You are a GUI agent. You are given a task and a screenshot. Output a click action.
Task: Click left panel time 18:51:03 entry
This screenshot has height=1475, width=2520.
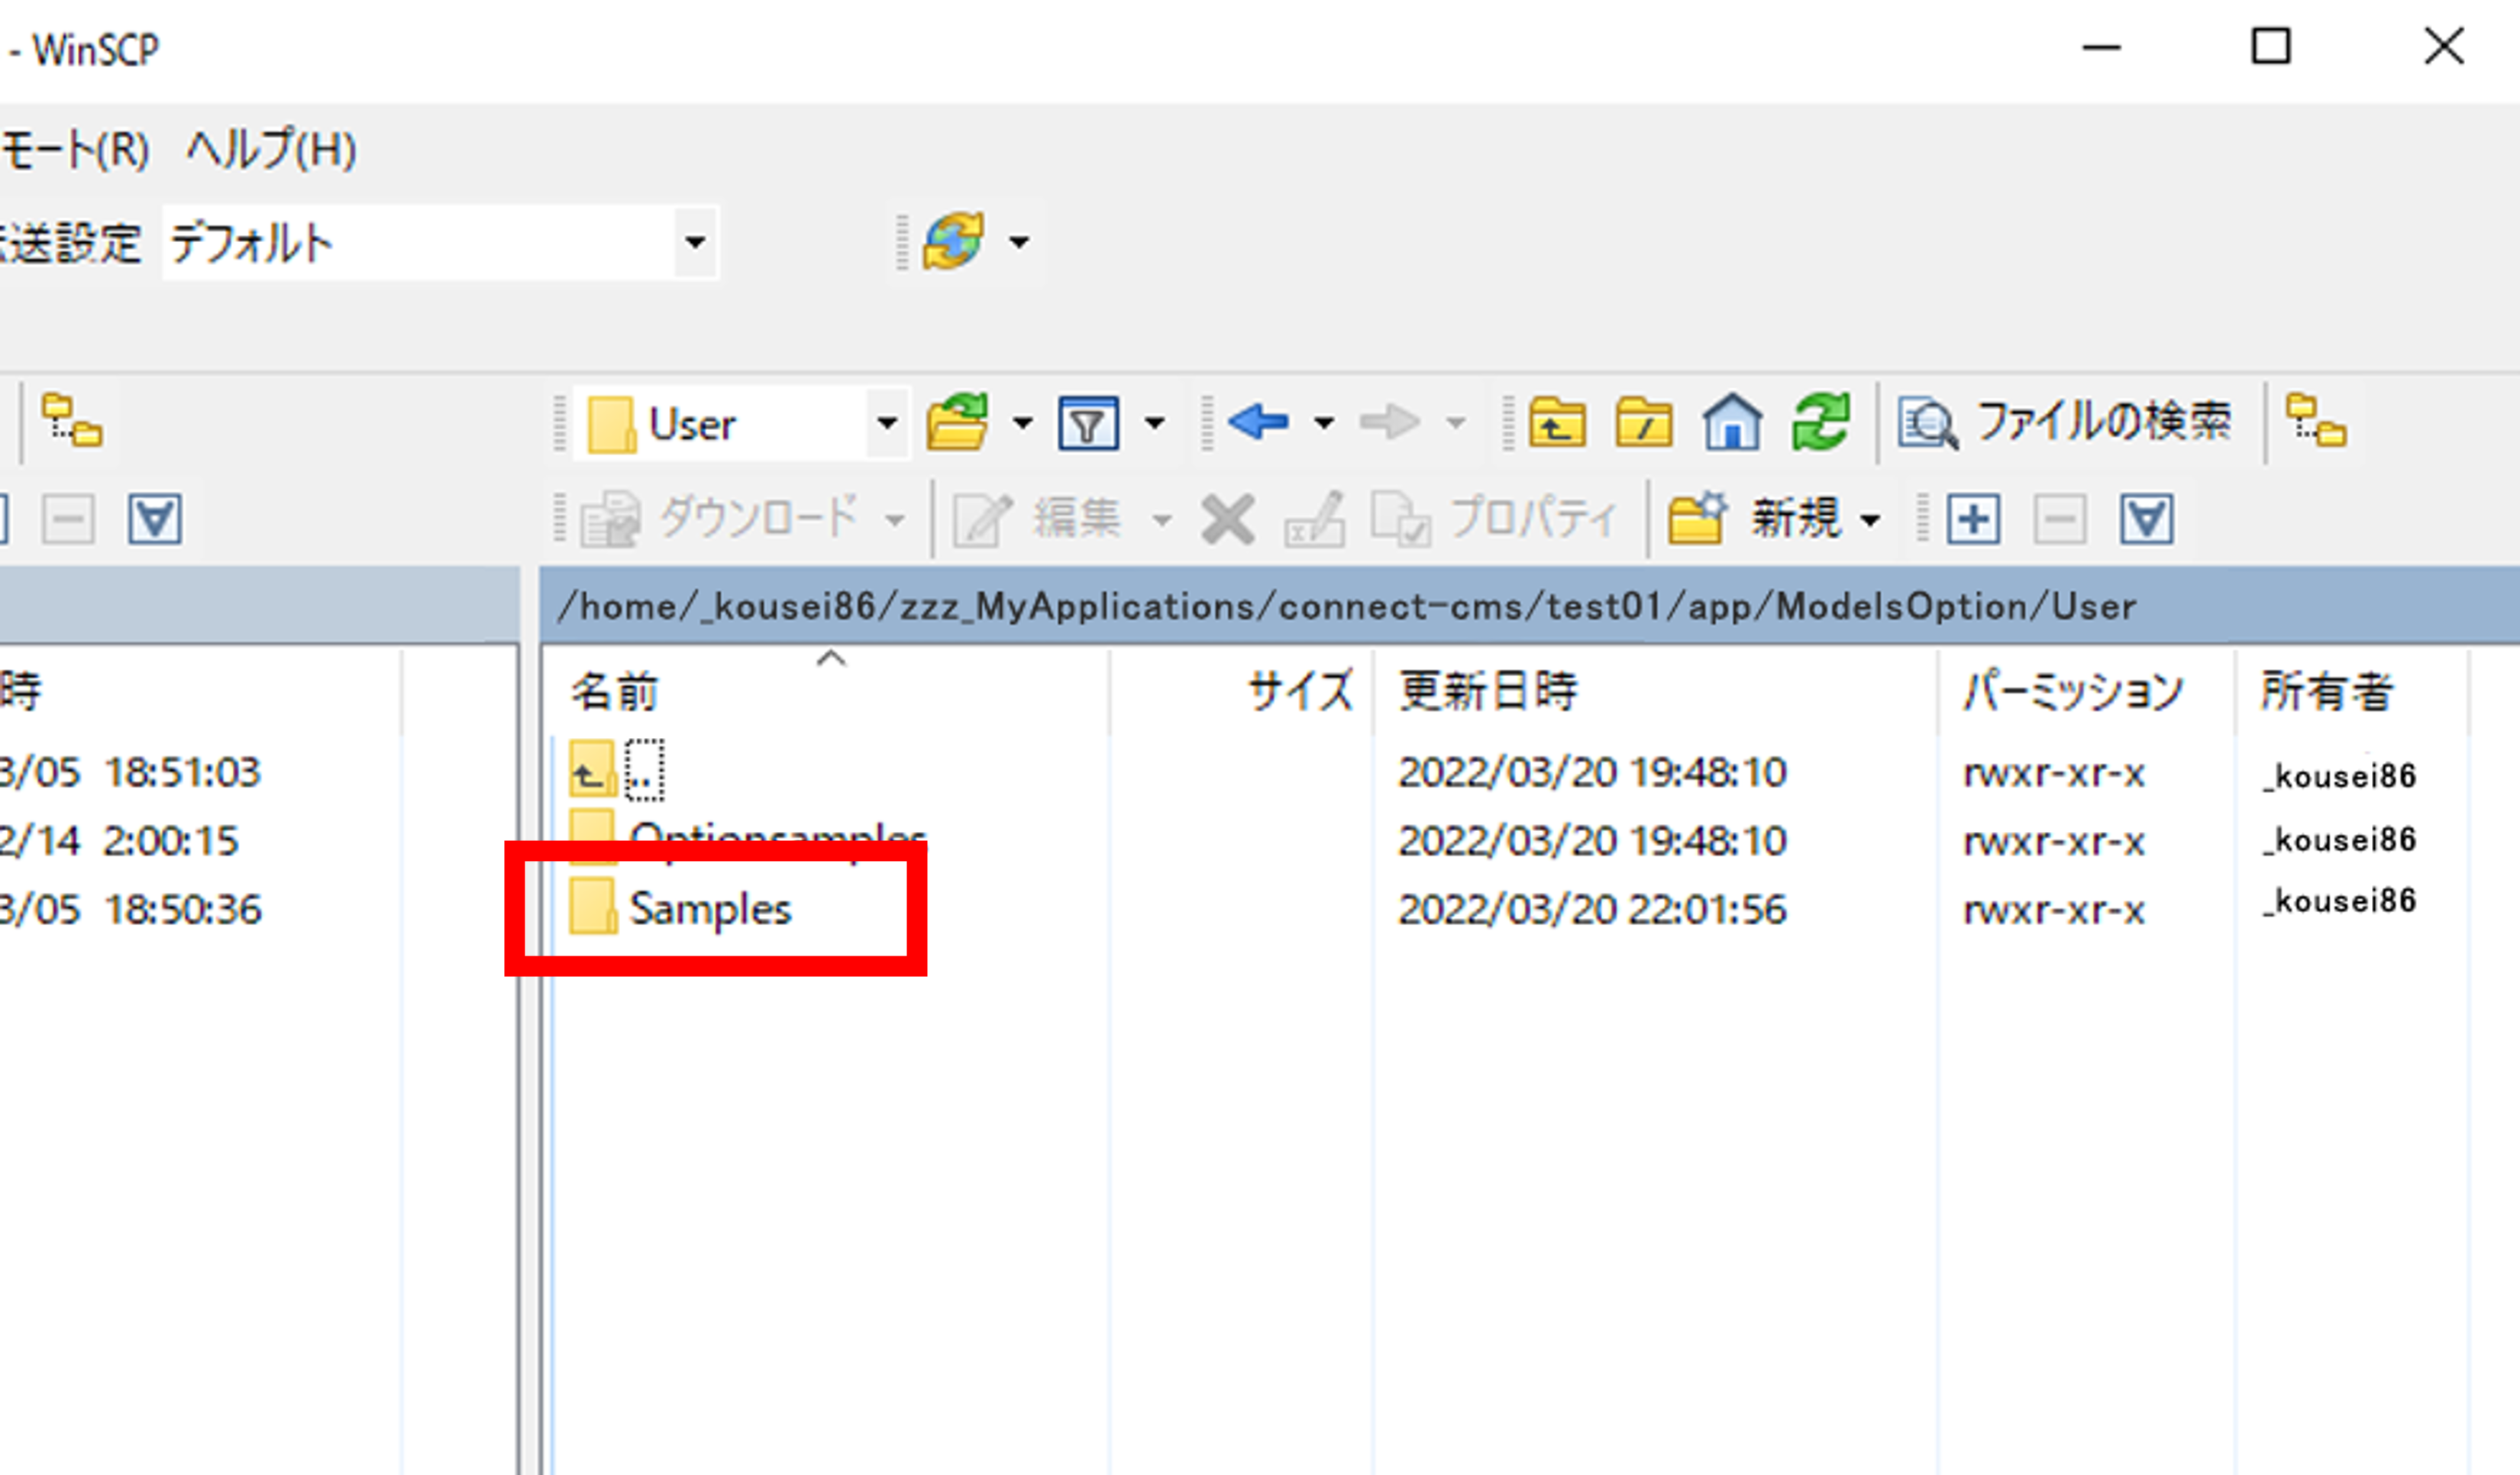182,772
